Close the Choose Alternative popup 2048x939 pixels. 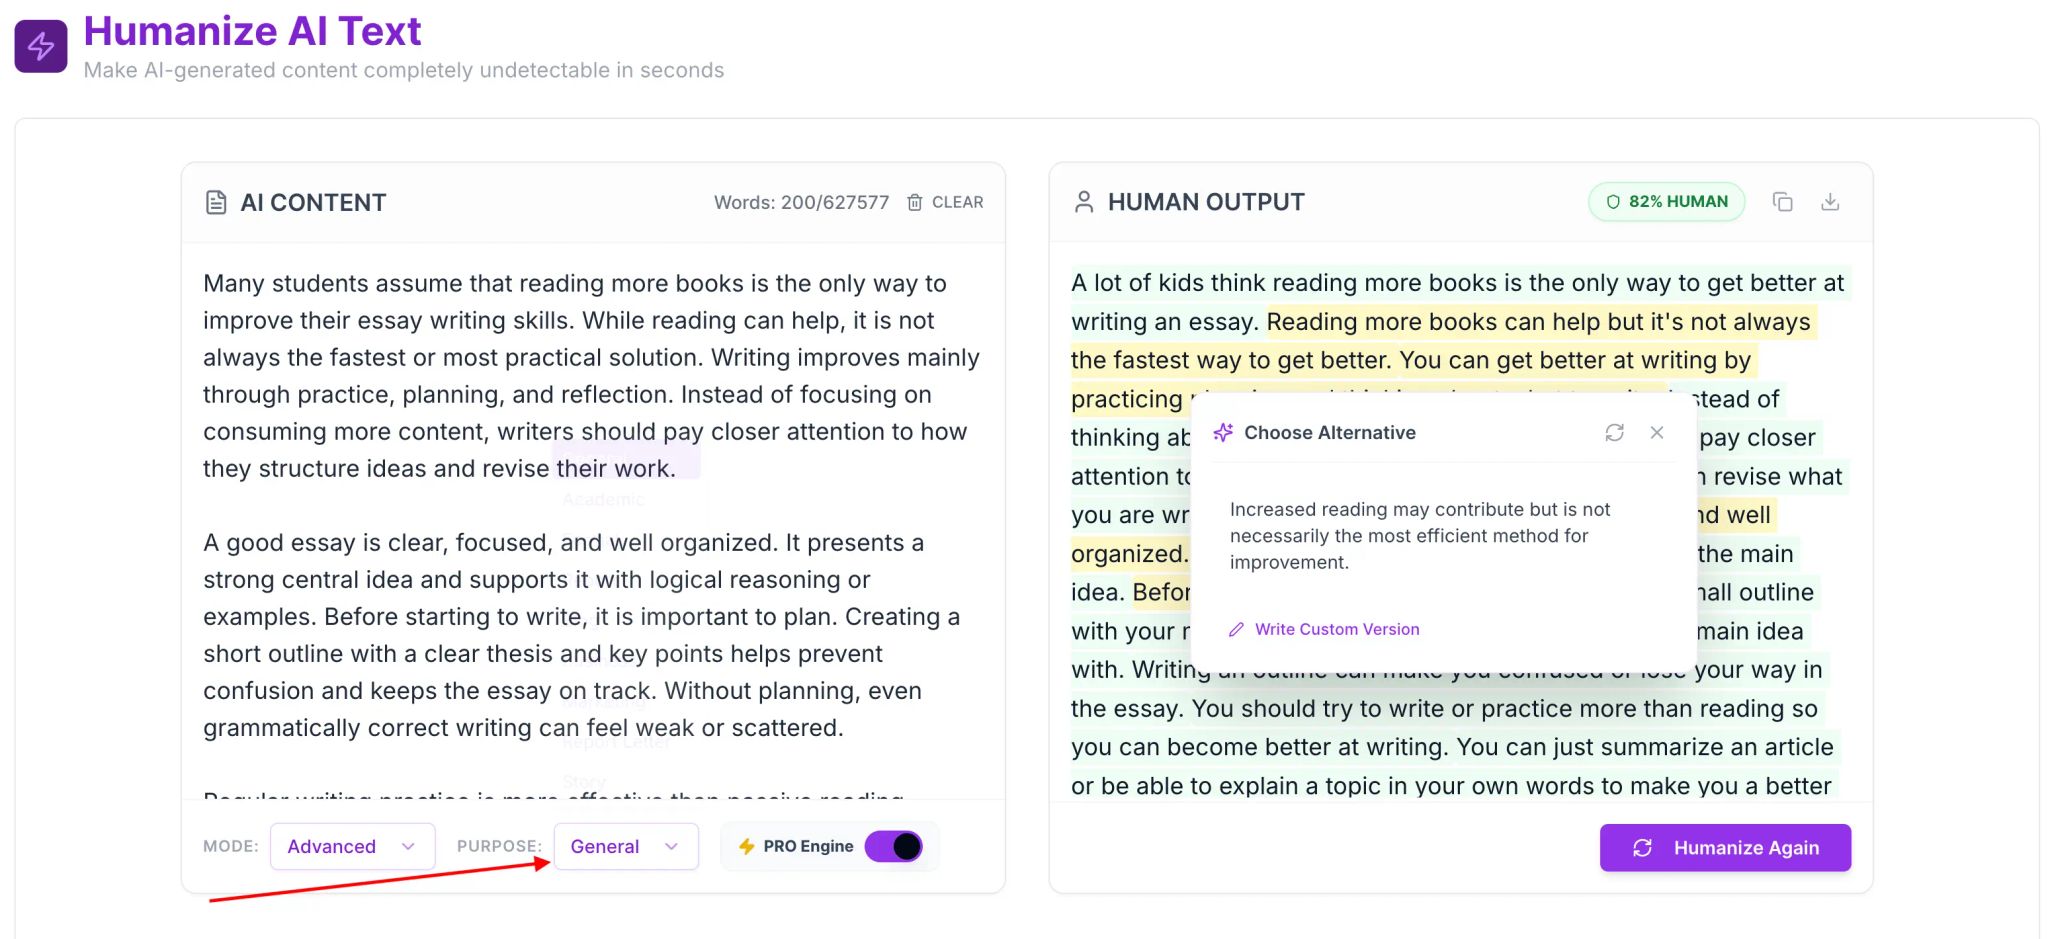[x=1657, y=433]
